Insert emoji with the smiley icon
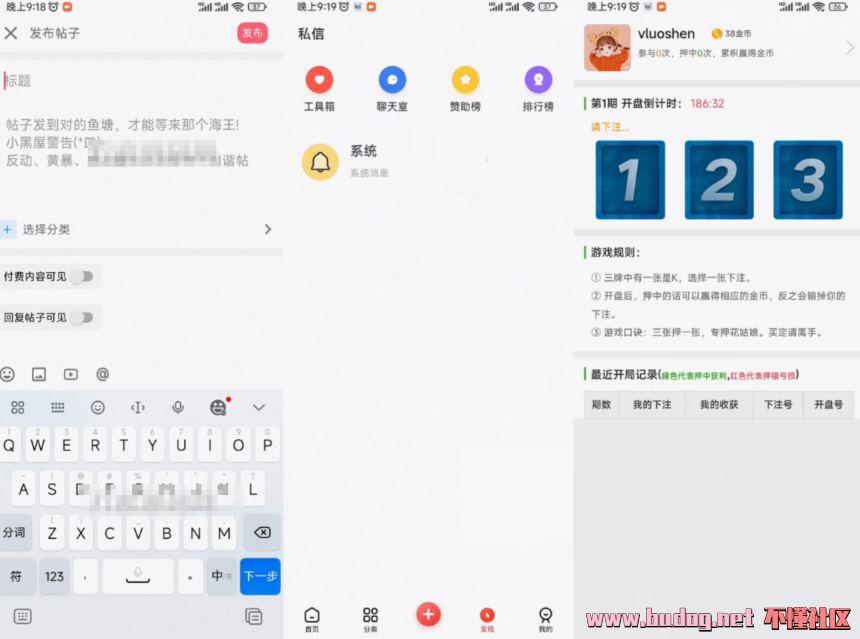The height and width of the screenshot is (639, 860). [8, 374]
